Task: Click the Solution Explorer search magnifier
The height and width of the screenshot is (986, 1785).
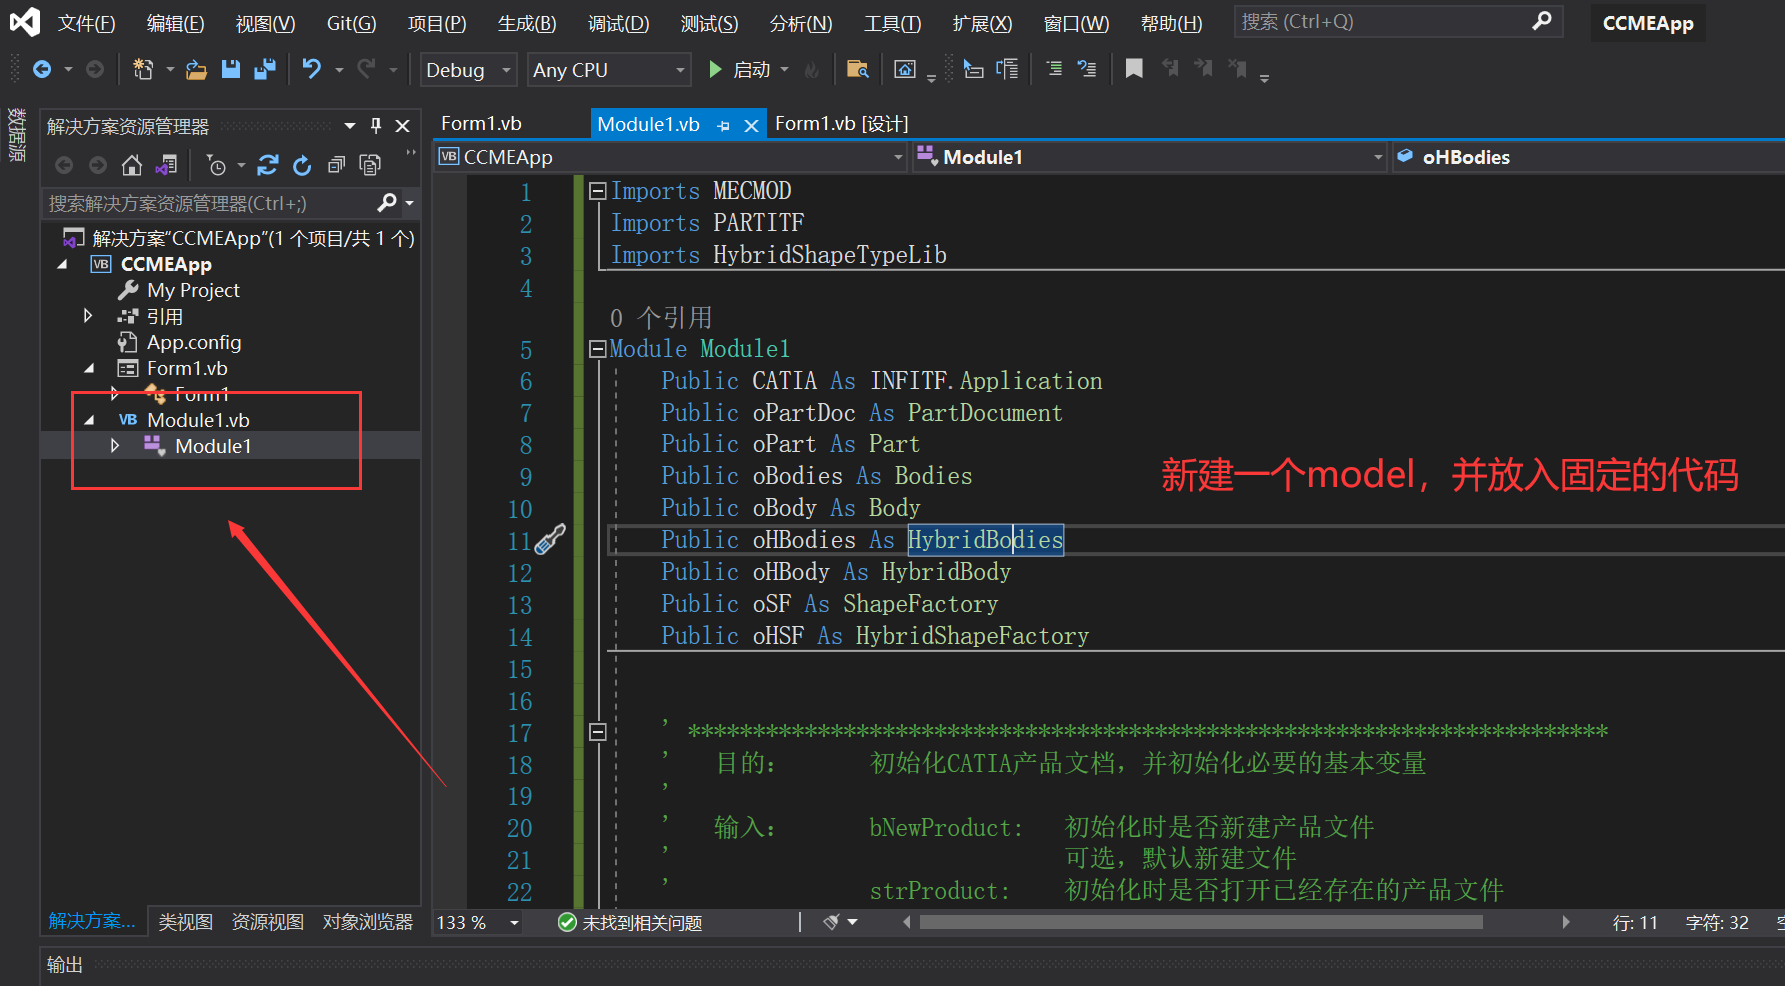Action: 387,203
